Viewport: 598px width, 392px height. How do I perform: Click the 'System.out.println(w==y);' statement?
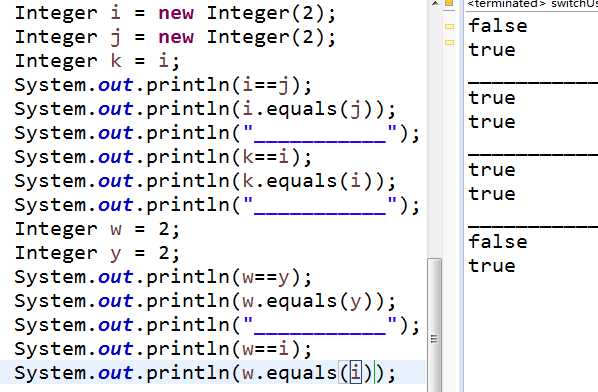163,277
